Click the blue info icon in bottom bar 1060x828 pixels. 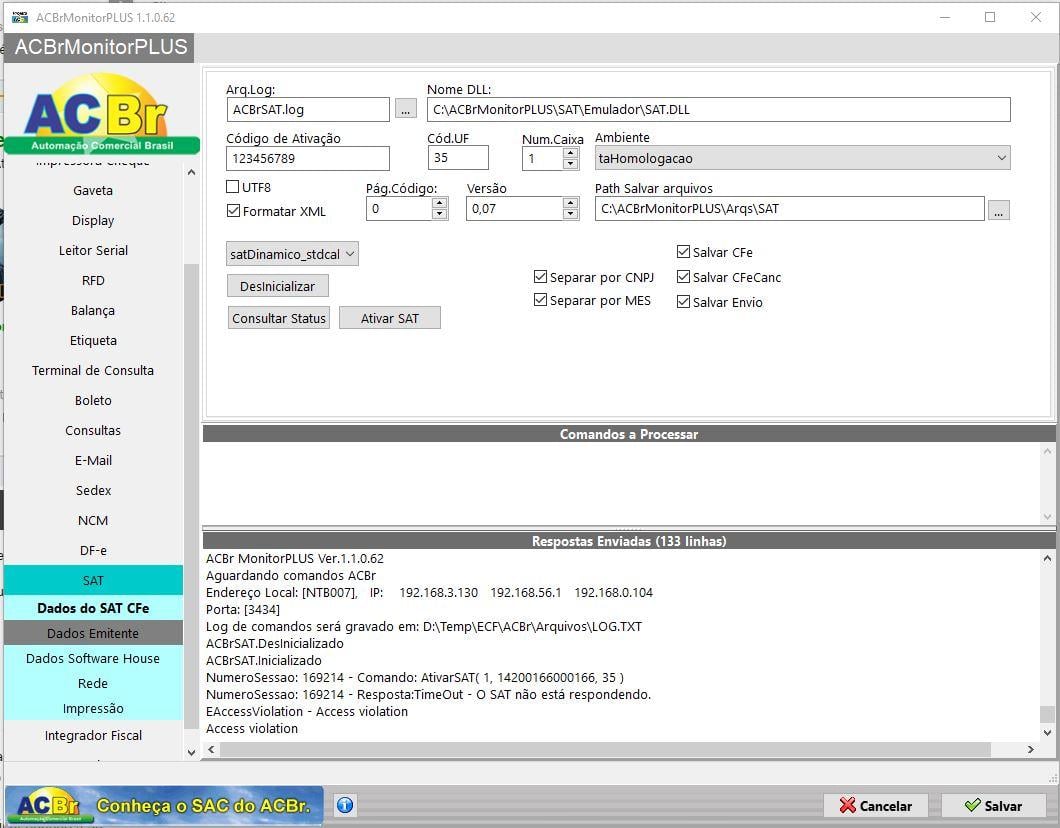coord(345,805)
